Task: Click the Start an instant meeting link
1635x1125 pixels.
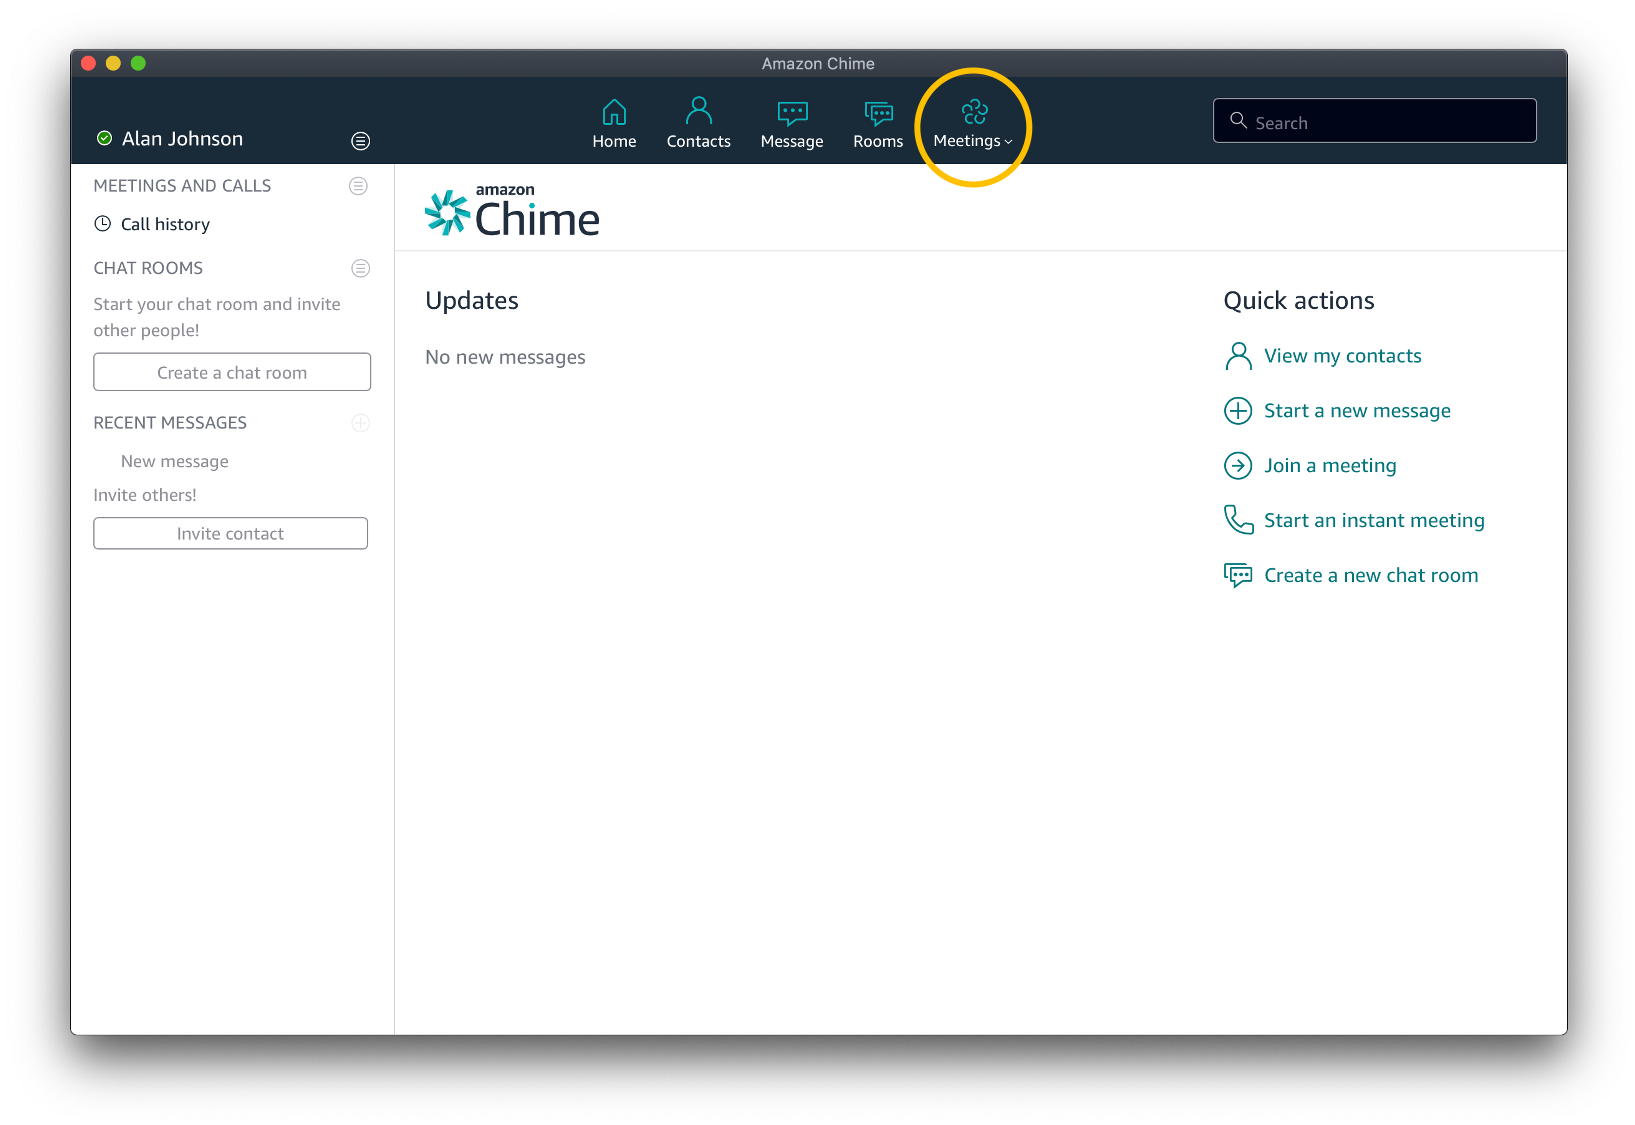Action: coord(1374,521)
